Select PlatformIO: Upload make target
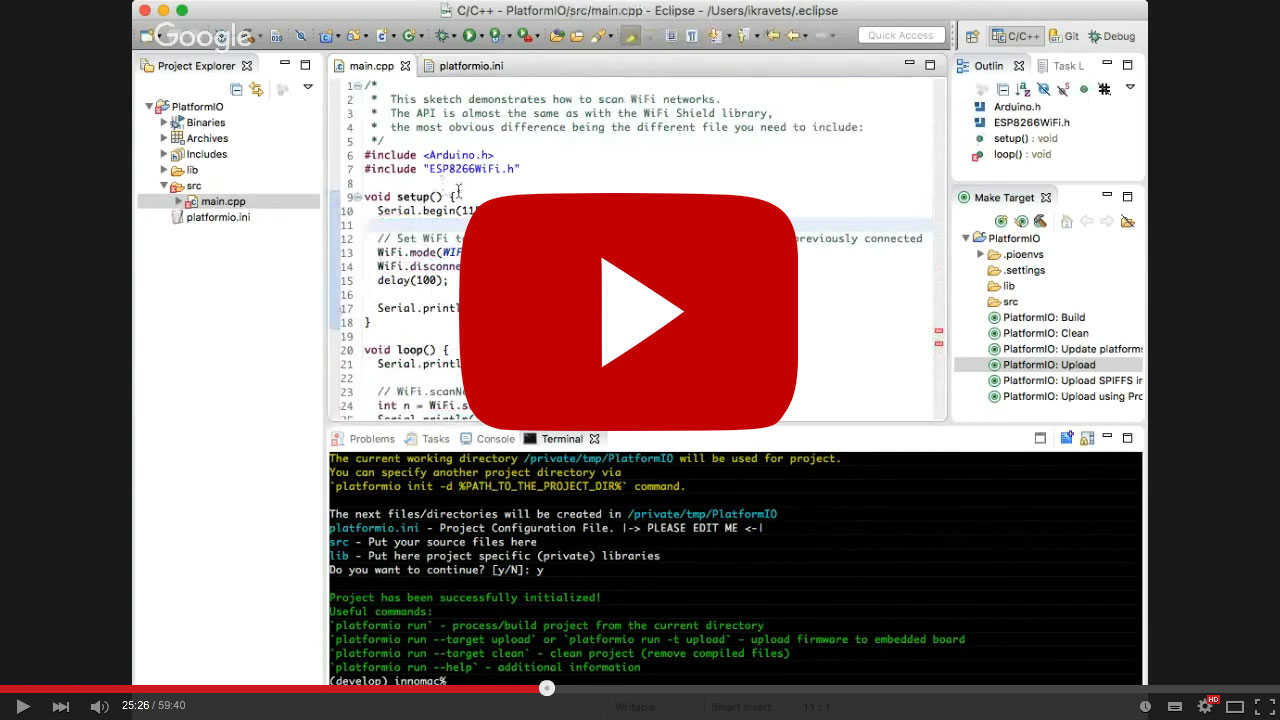The image size is (1280, 720). pos(1048,365)
